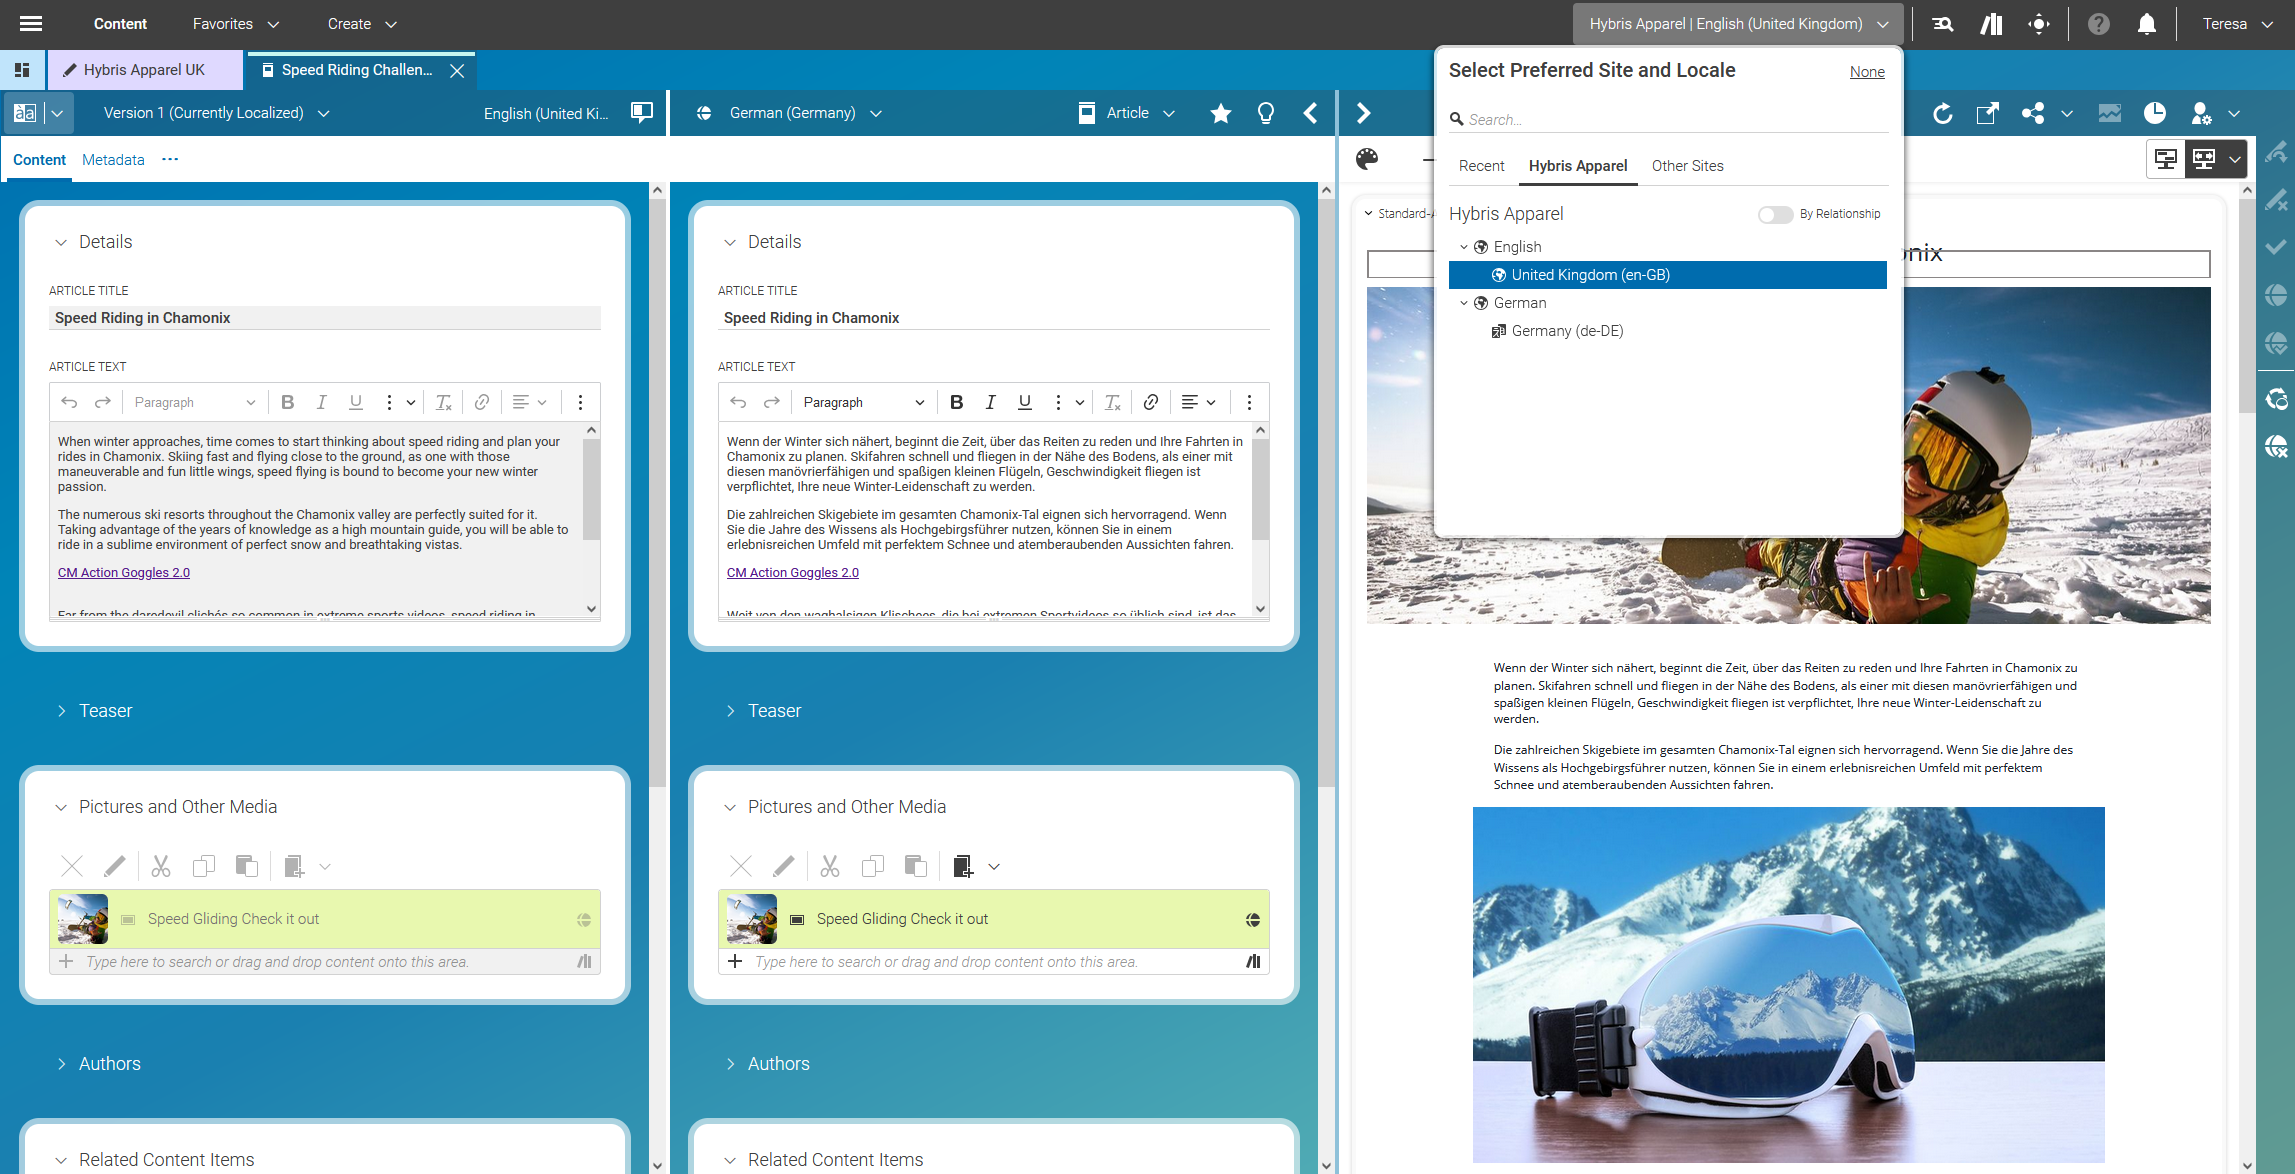
Task: Click the None link in the locale popup
Action: 1866,72
